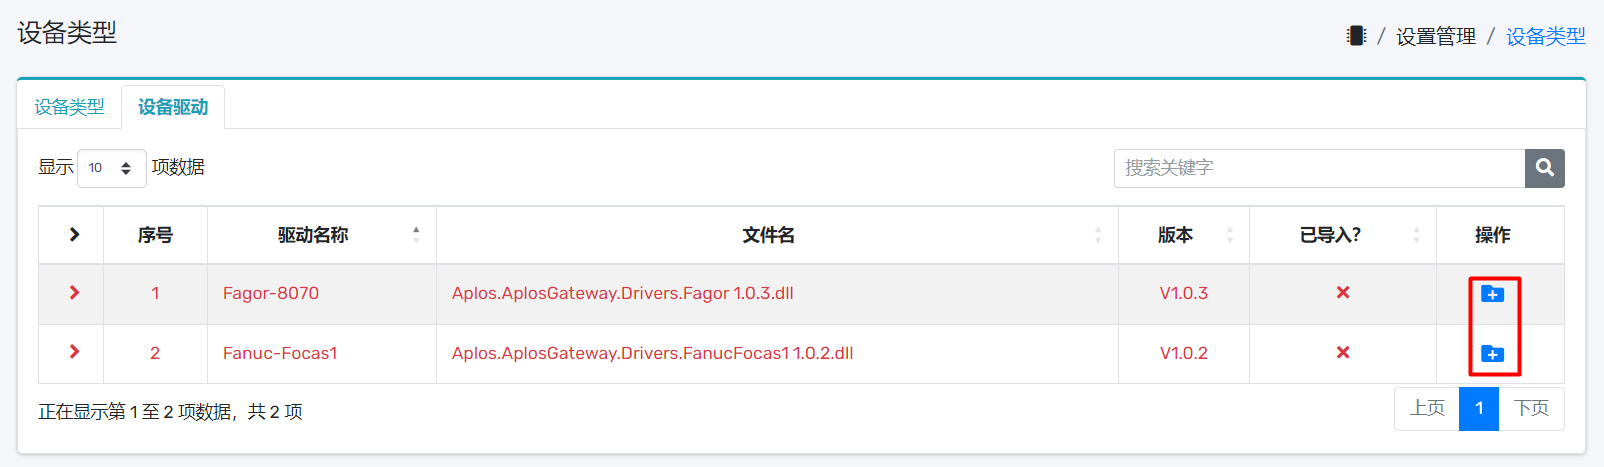Image resolution: width=1604 pixels, height=467 pixels.
Task: Open the rows-per-page dropdown
Action: coord(111,168)
